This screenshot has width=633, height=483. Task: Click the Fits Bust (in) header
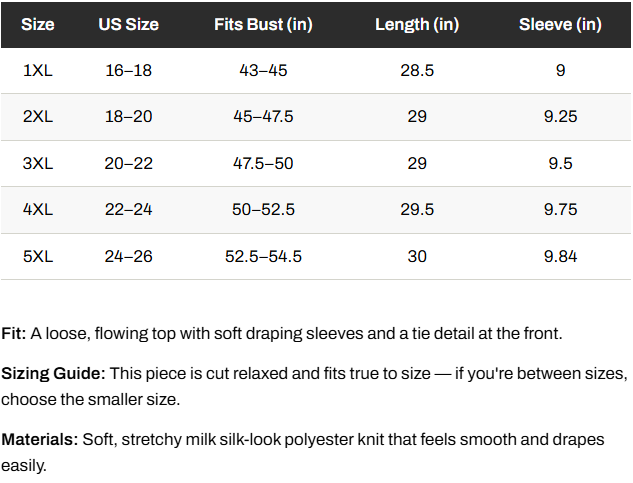coord(263,25)
